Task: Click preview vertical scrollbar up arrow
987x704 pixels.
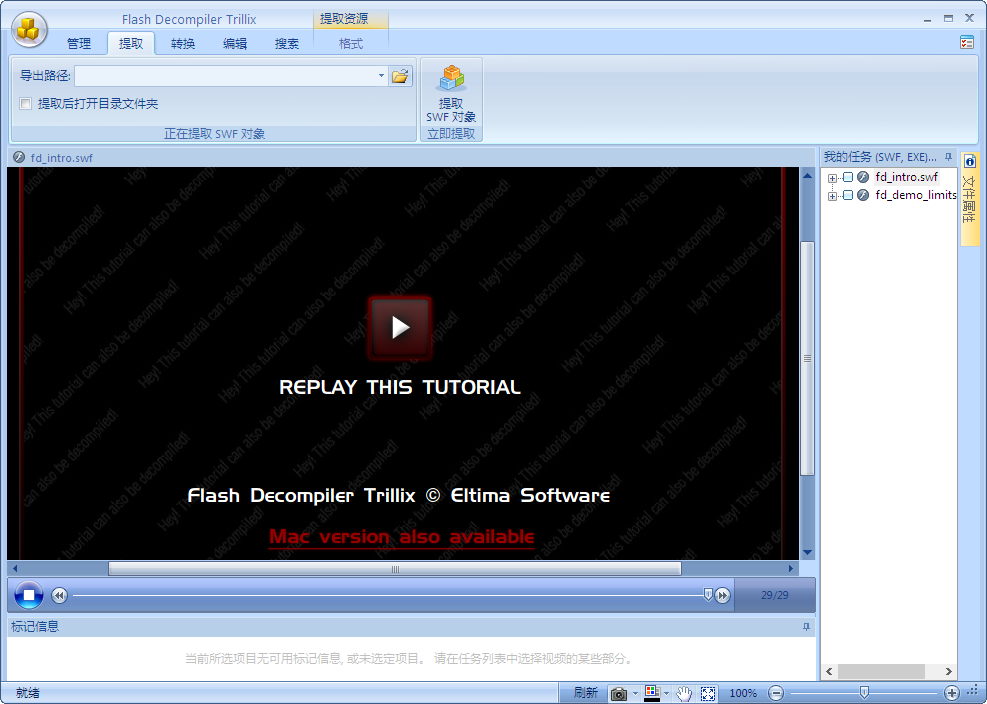Action: tap(808, 175)
